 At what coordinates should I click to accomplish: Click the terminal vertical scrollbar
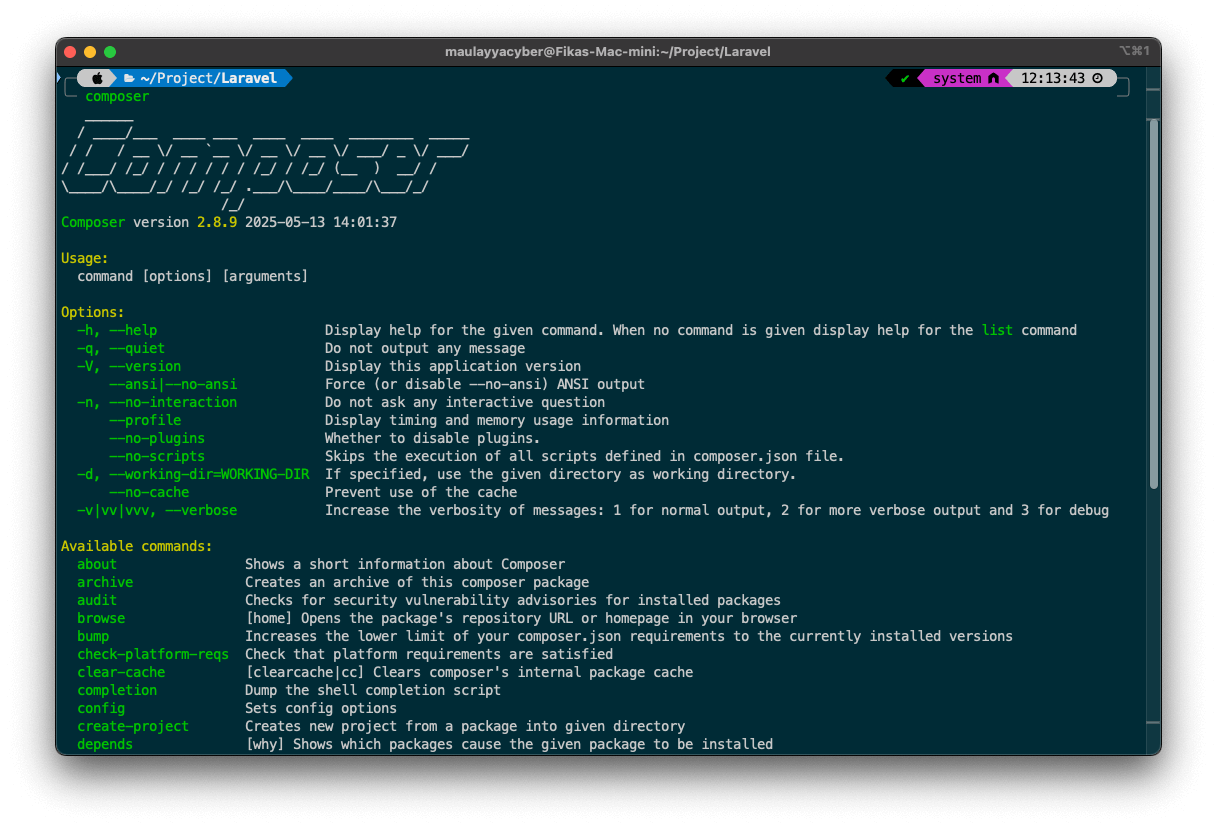(x=1154, y=303)
